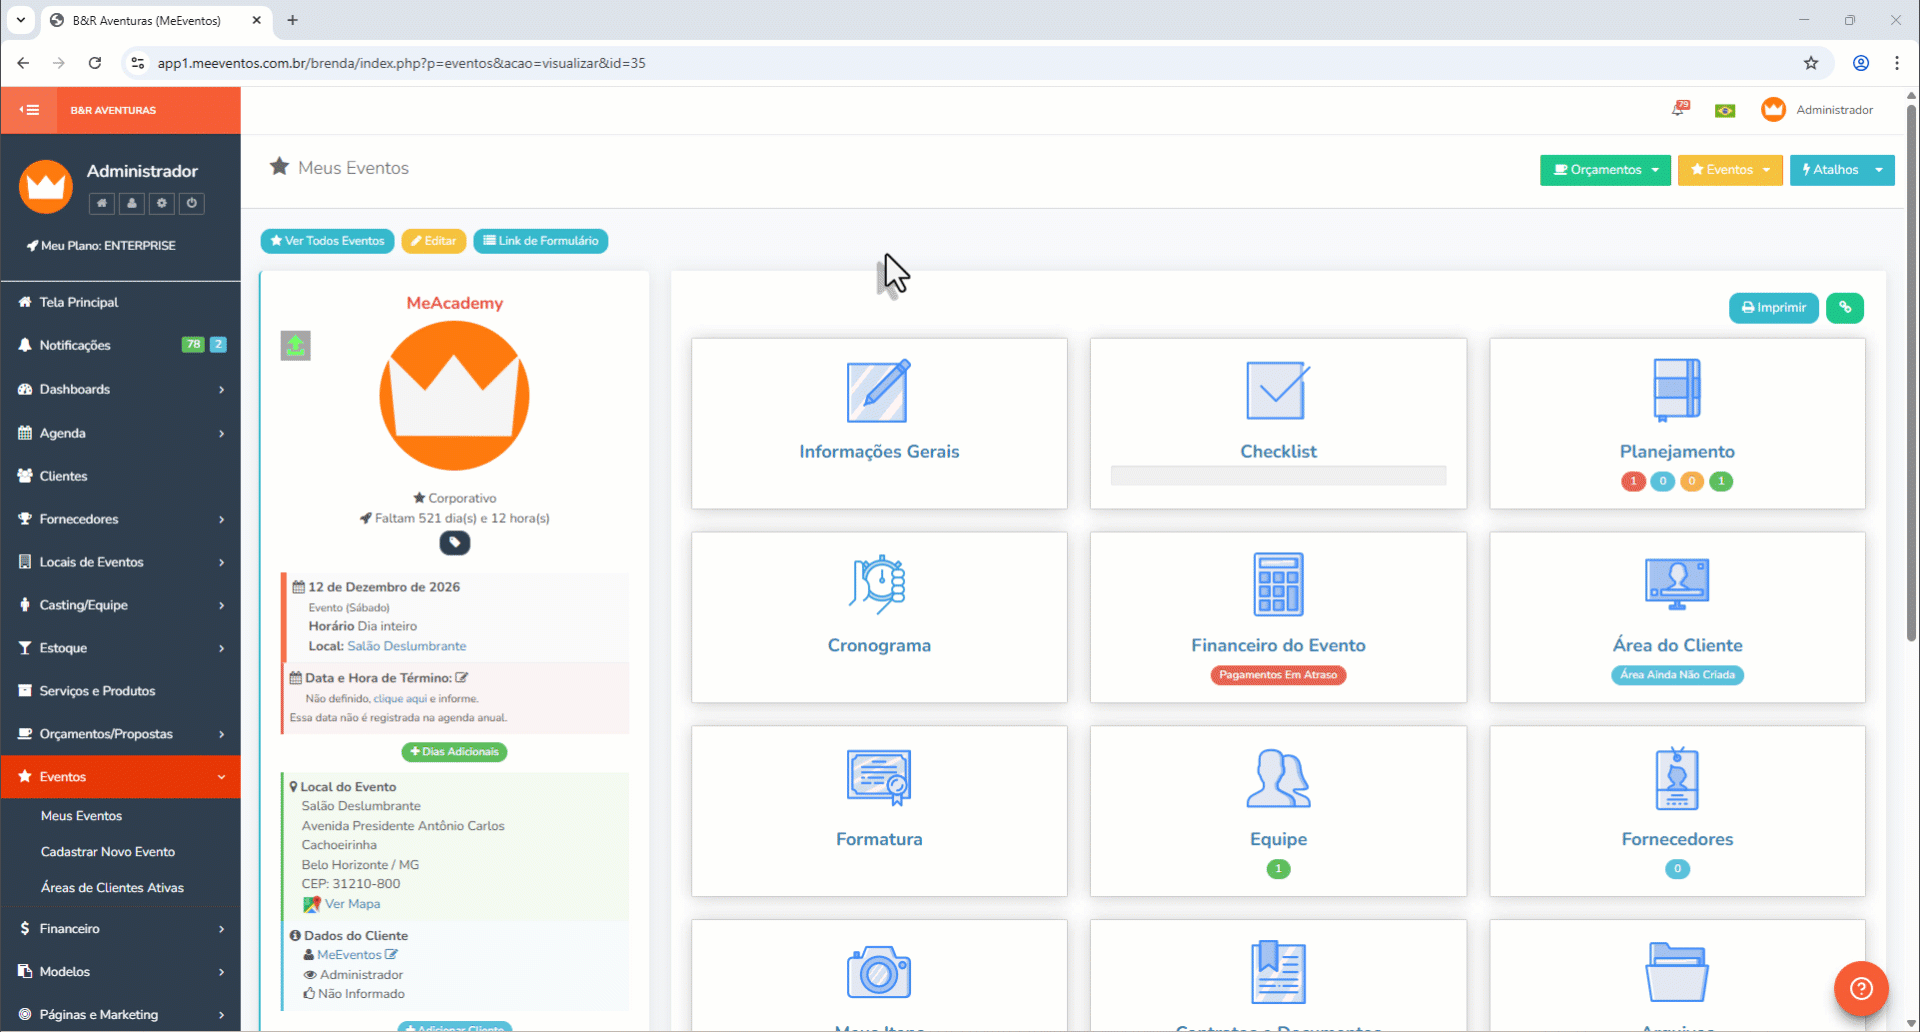Click the settings gear icon under Administrador

pyautogui.click(x=161, y=203)
